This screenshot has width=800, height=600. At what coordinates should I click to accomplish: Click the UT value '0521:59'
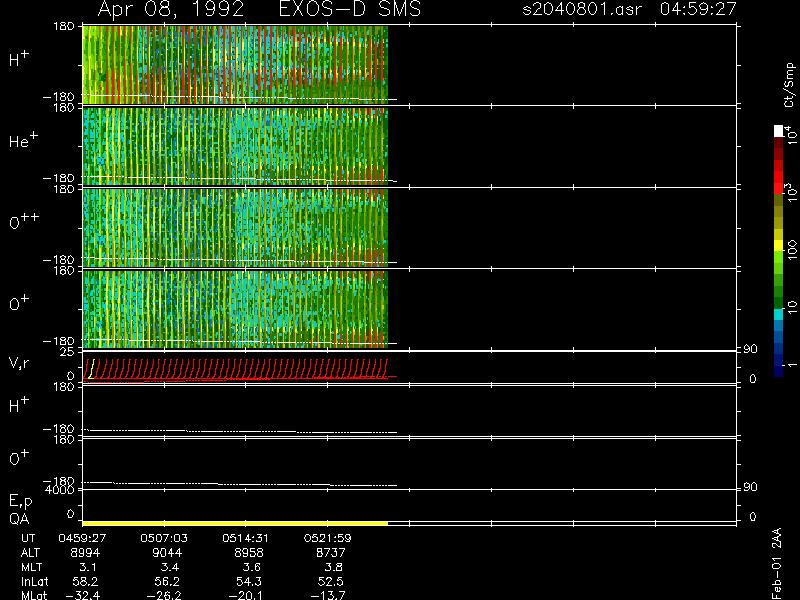coord(328,538)
